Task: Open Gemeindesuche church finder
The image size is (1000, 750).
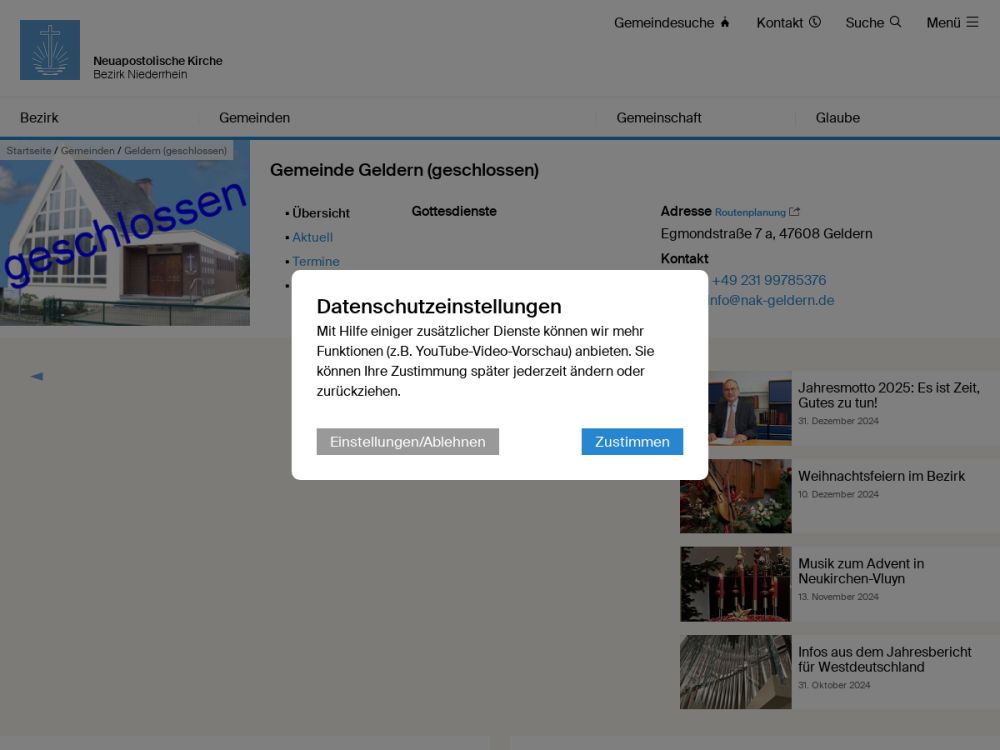Action: (671, 22)
